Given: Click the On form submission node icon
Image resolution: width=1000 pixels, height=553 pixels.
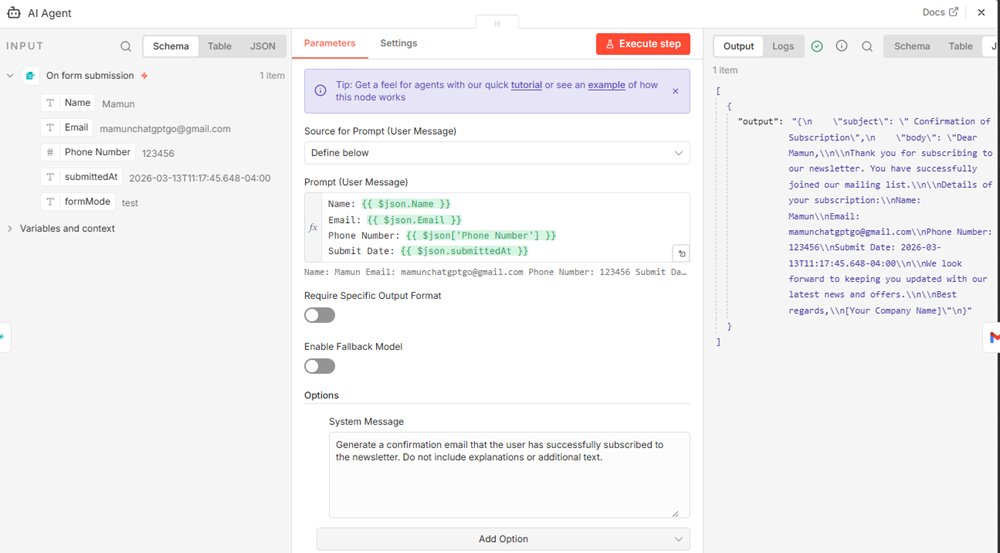Looking at the screenshot, I should [31, 76].
